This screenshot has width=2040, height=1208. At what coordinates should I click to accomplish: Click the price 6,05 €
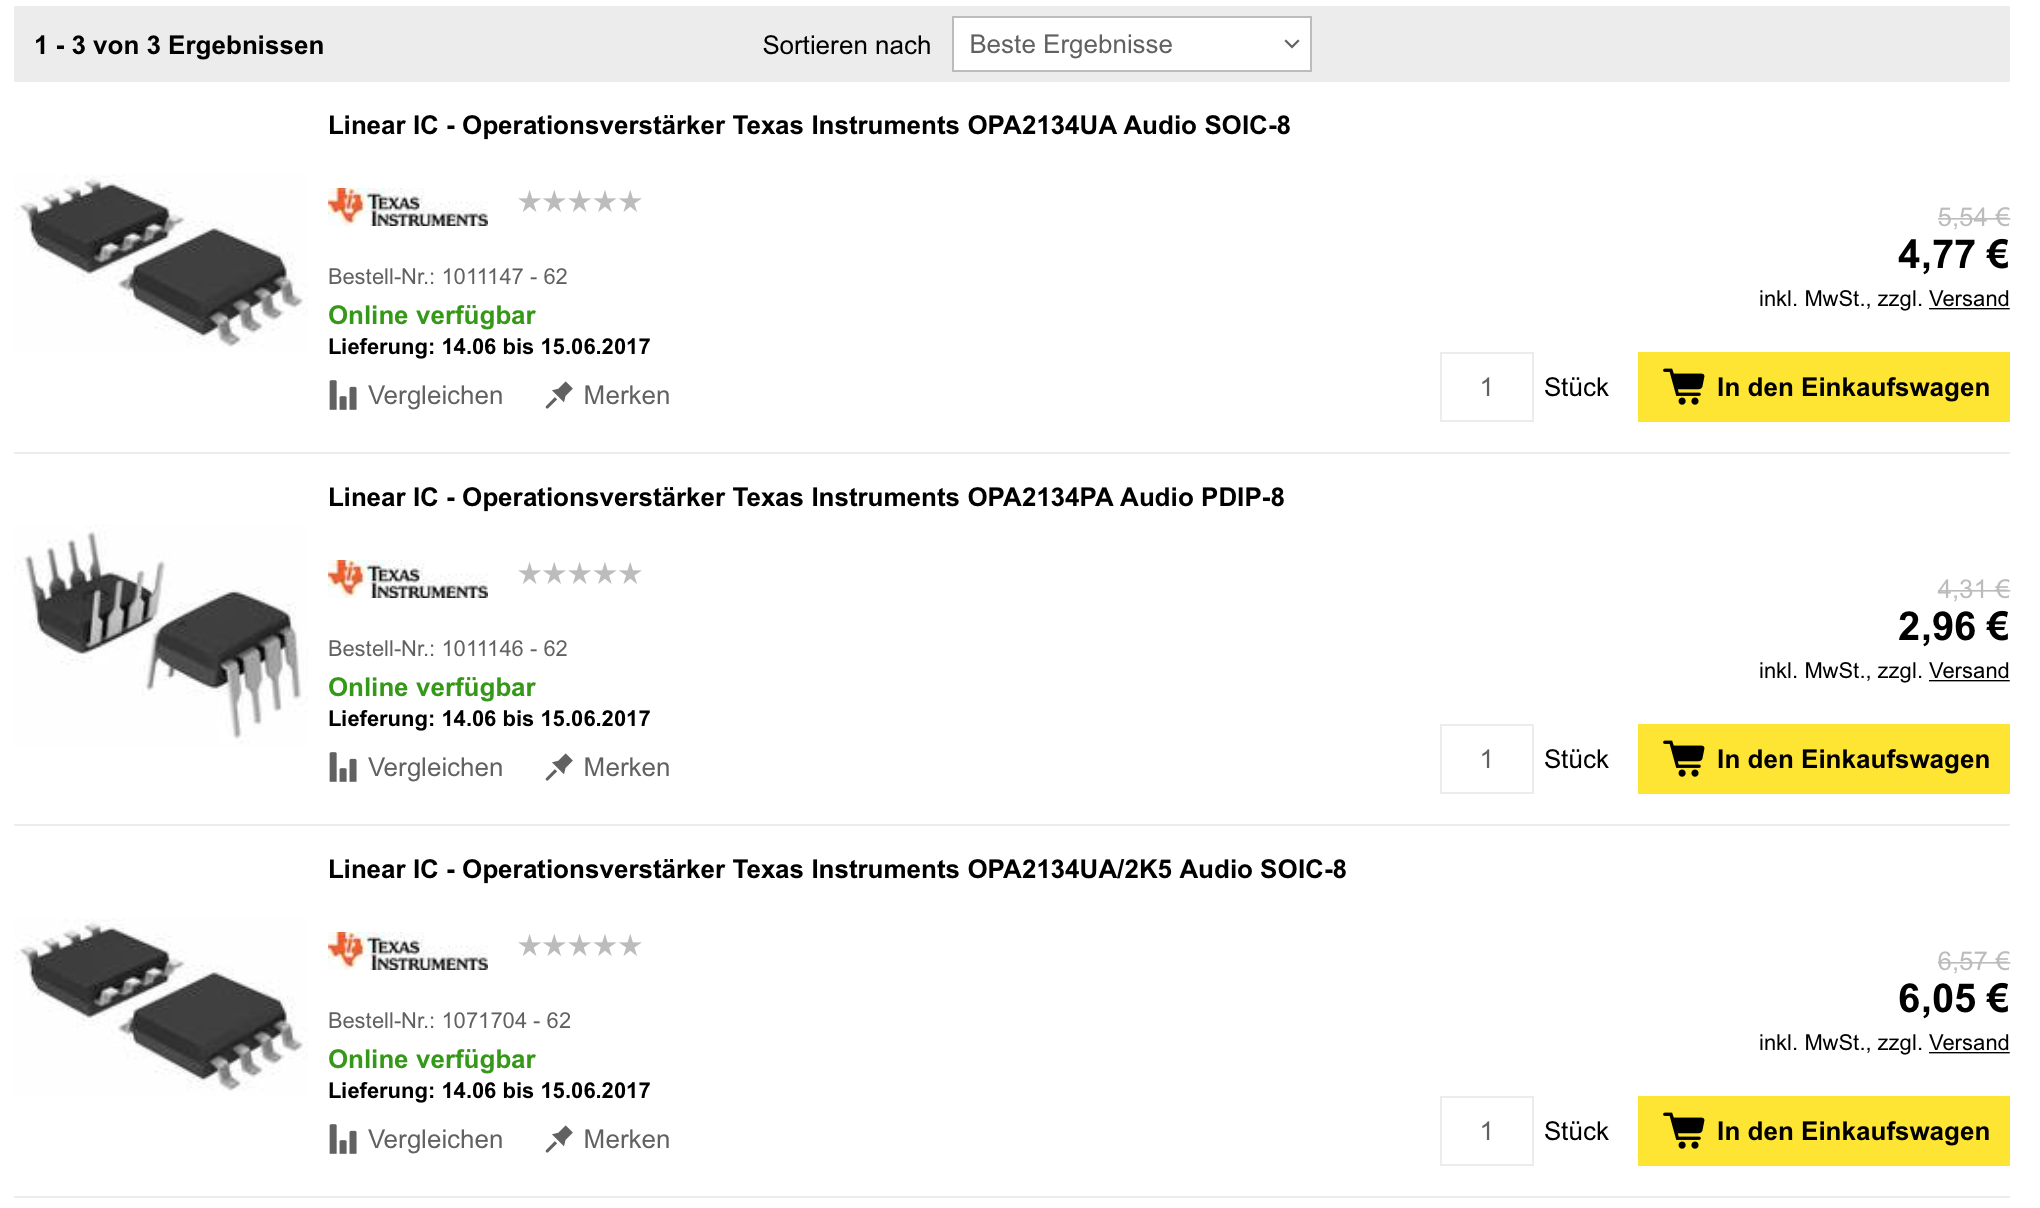[x=1953, y=999]
